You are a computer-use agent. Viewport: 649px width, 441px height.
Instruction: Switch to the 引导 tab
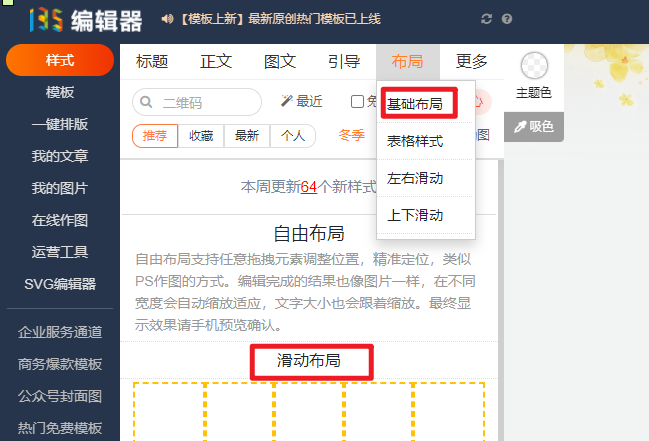344,61
